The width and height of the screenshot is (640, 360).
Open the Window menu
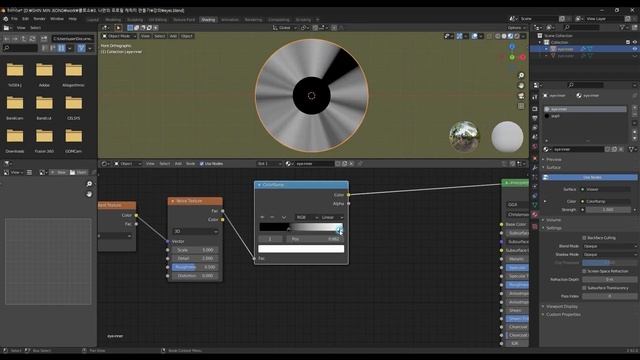pos(57,19)
